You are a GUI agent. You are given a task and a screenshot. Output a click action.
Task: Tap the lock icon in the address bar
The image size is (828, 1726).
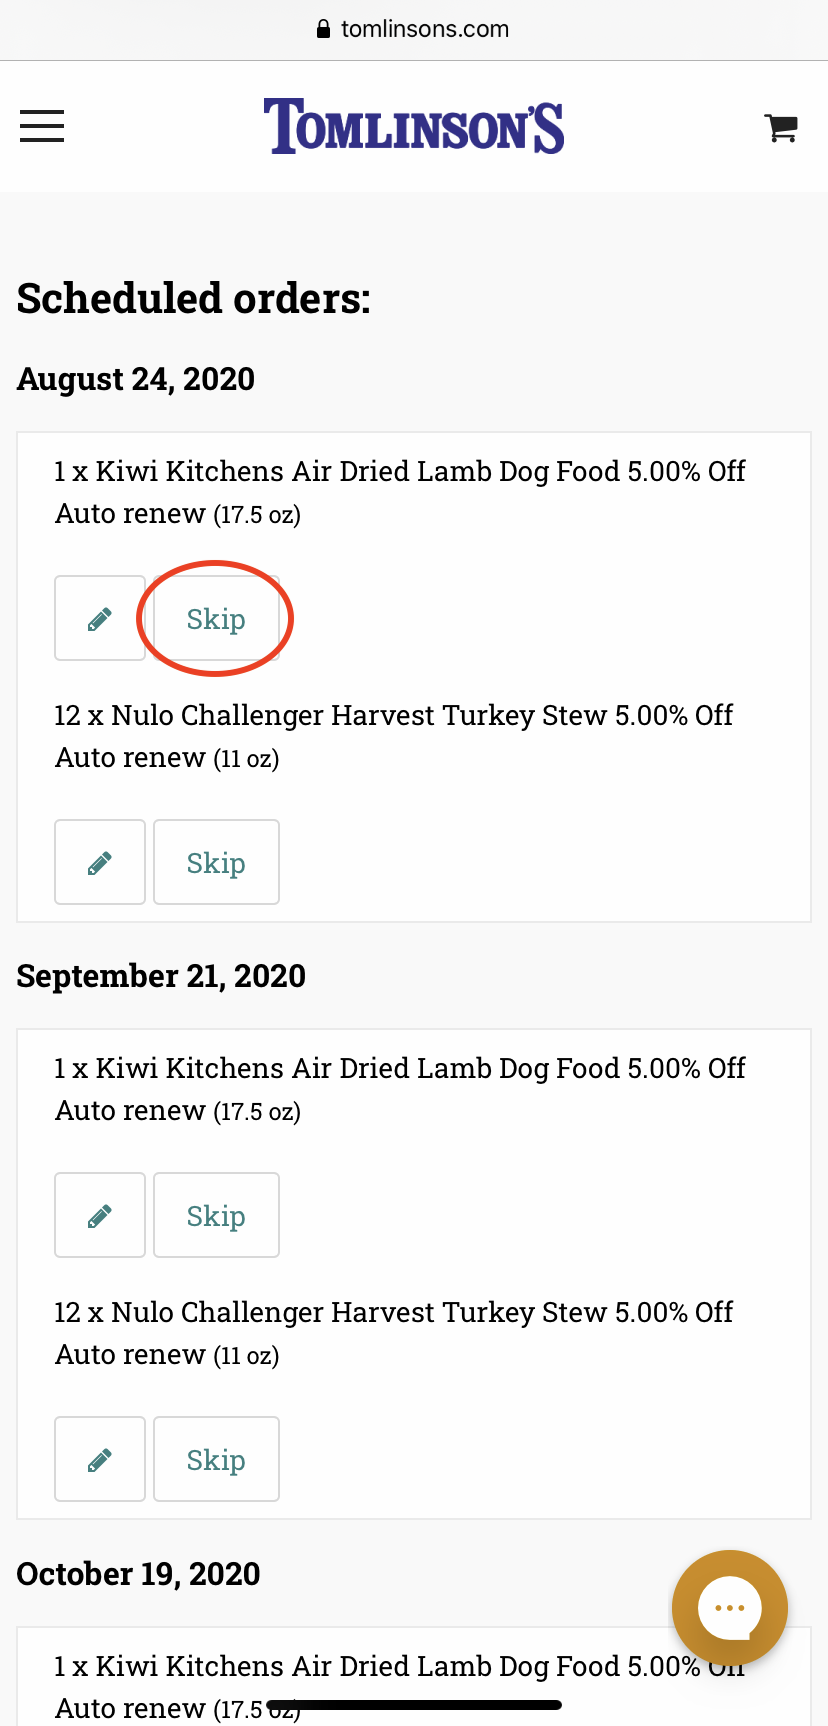pos(323,29)
